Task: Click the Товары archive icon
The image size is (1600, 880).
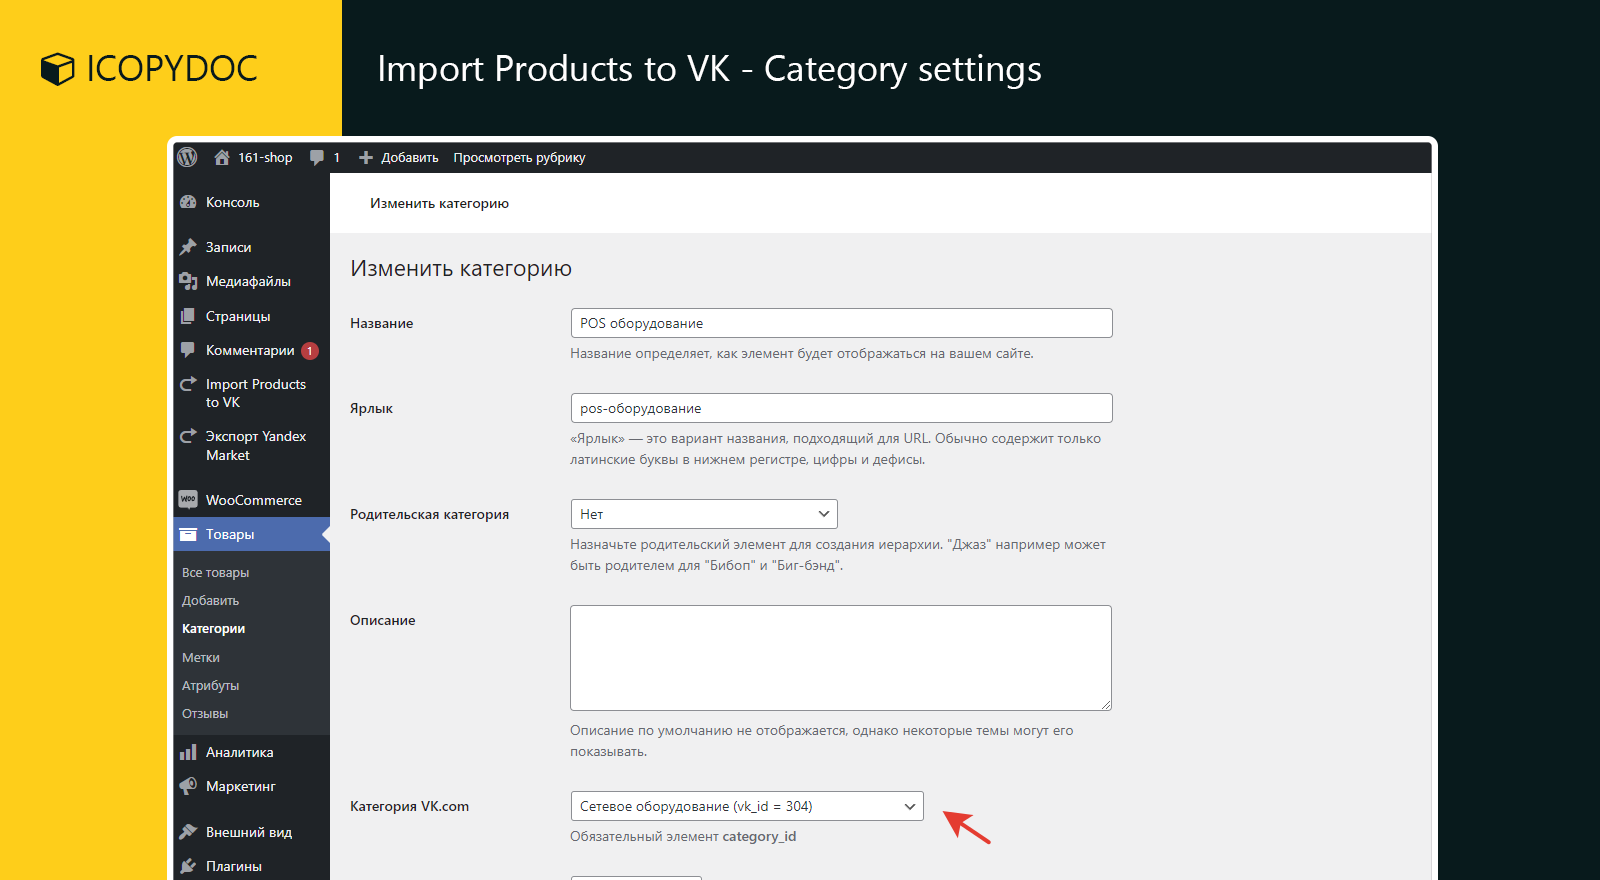Action: pos(188,534)
